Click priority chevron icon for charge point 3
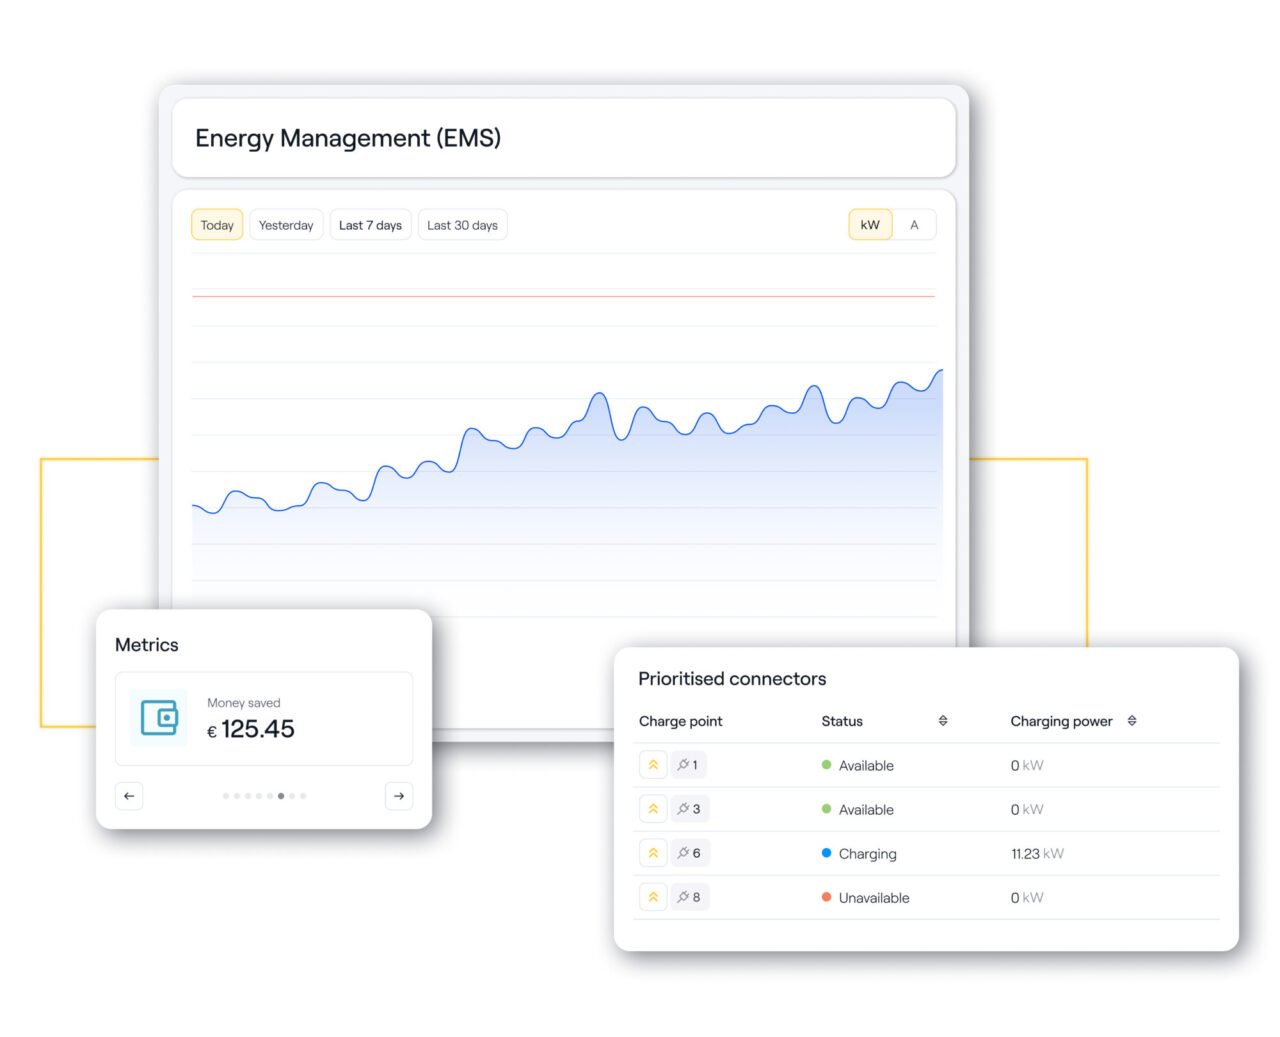 [653, 809]
